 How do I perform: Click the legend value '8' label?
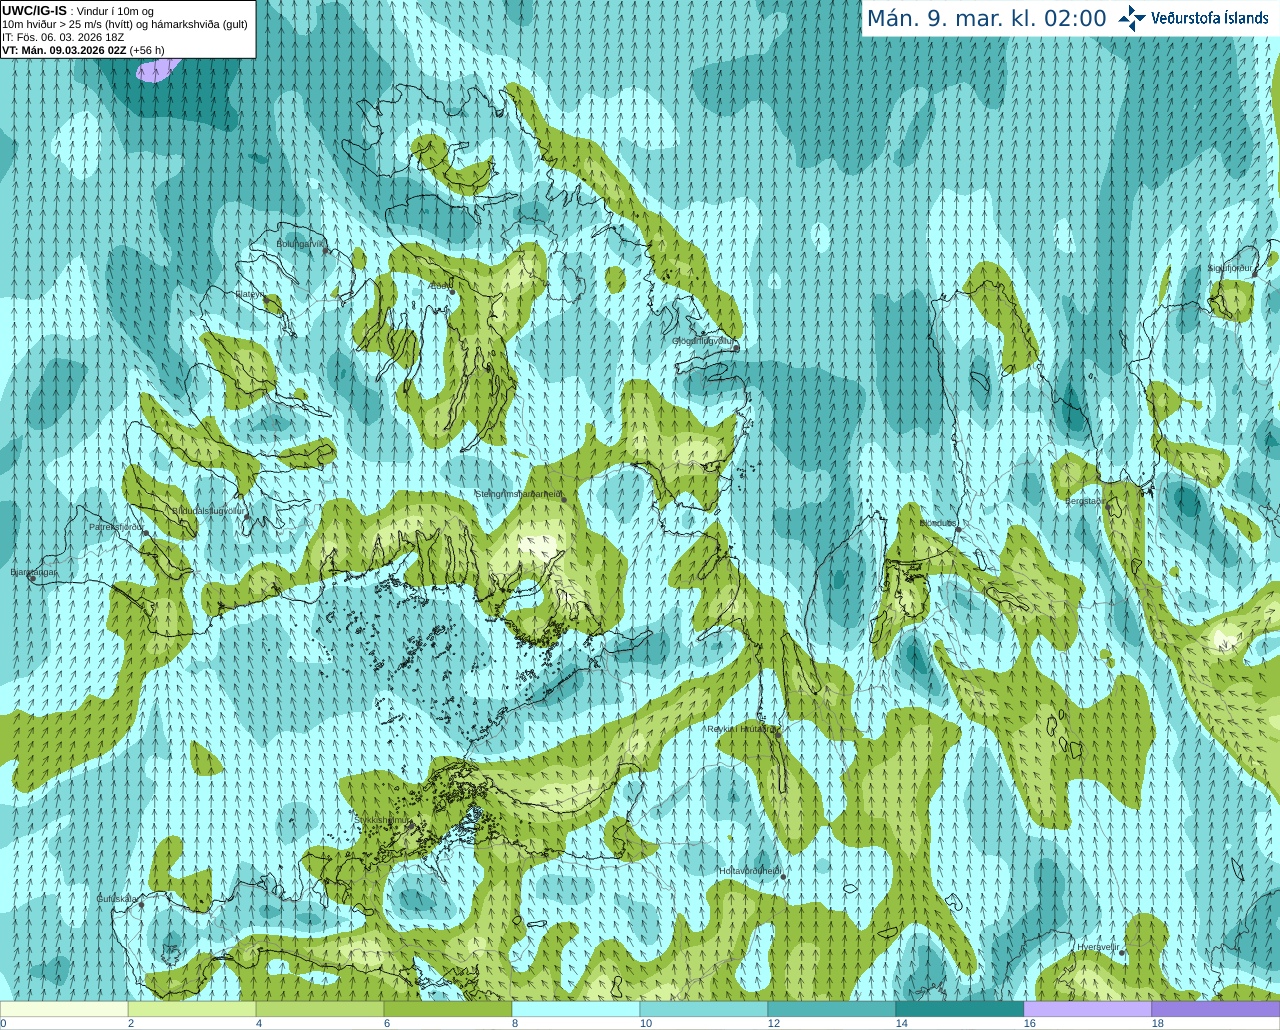tap(515, 1023)
